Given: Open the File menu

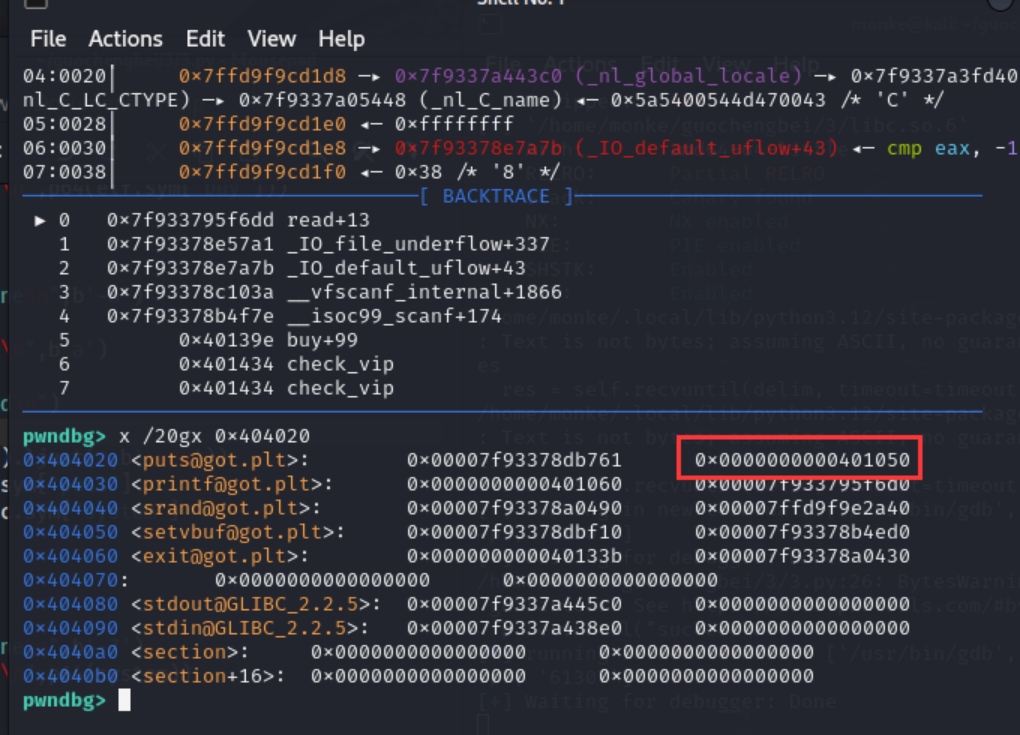Looking at the screenshot, I should pyautogui.click(x=47, y=39).
